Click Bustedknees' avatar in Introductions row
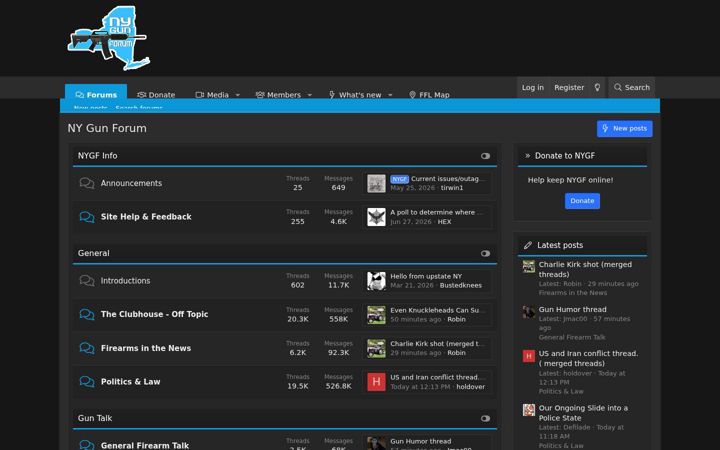Screen dimensions: 720x450 (376, 281)
